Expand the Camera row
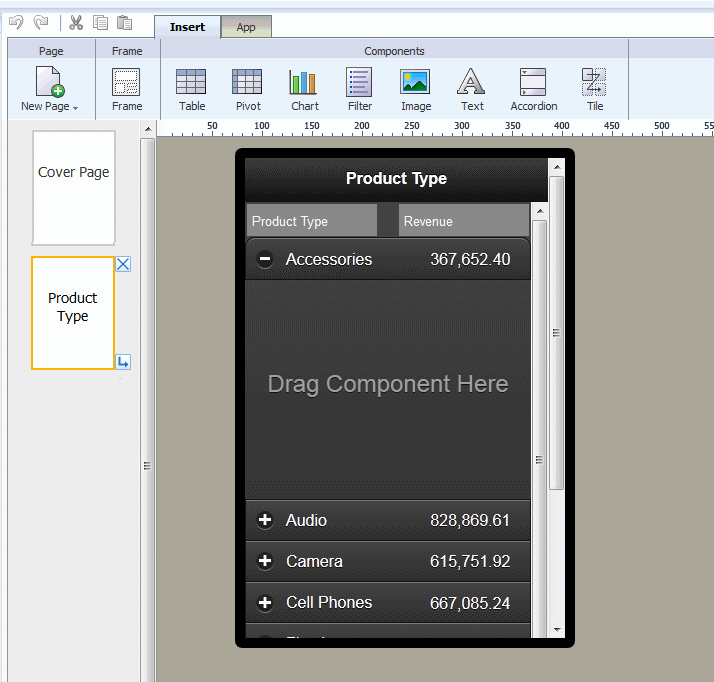 point(265,561)
